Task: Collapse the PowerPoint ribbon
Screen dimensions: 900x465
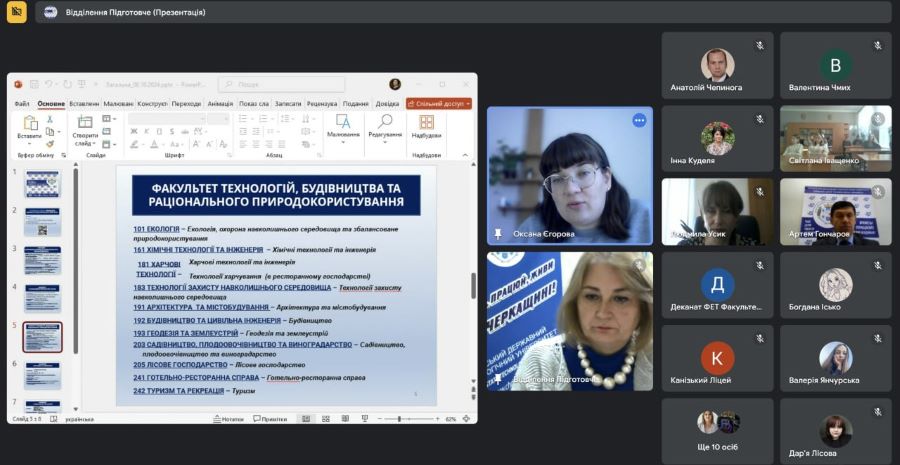Action: [x=465, y=155]
